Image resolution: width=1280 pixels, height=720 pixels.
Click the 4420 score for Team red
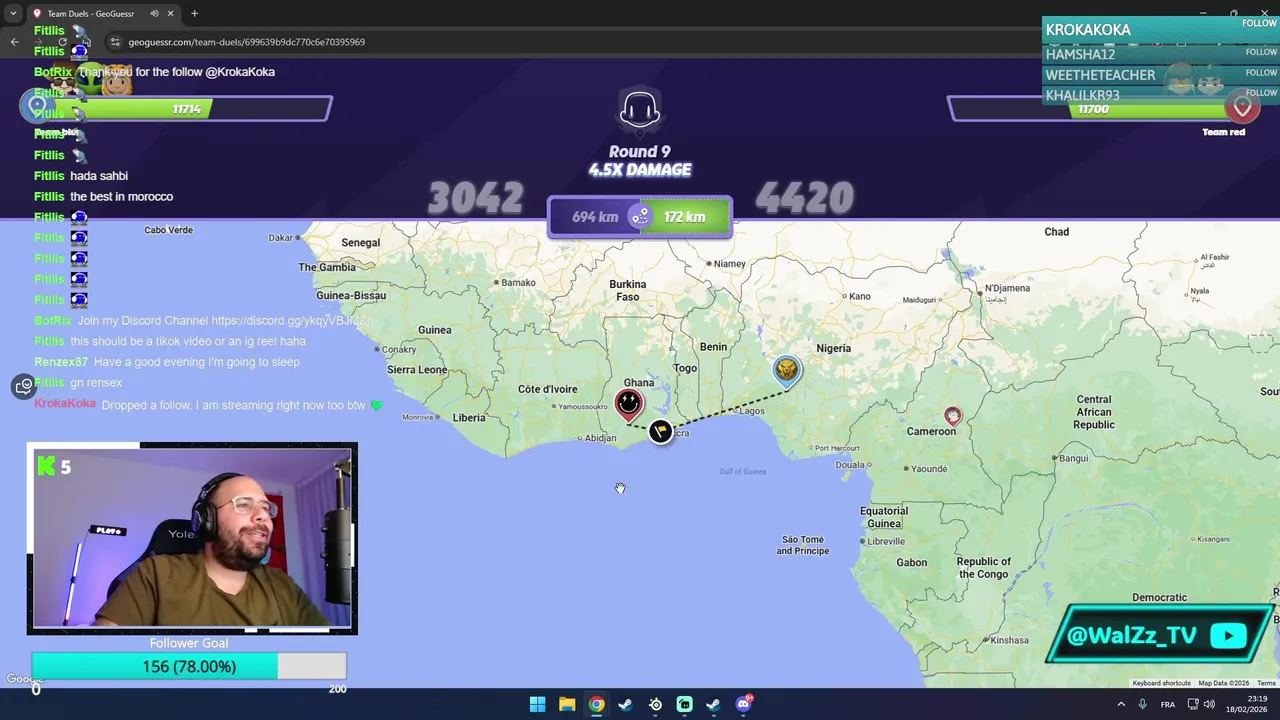804,199
